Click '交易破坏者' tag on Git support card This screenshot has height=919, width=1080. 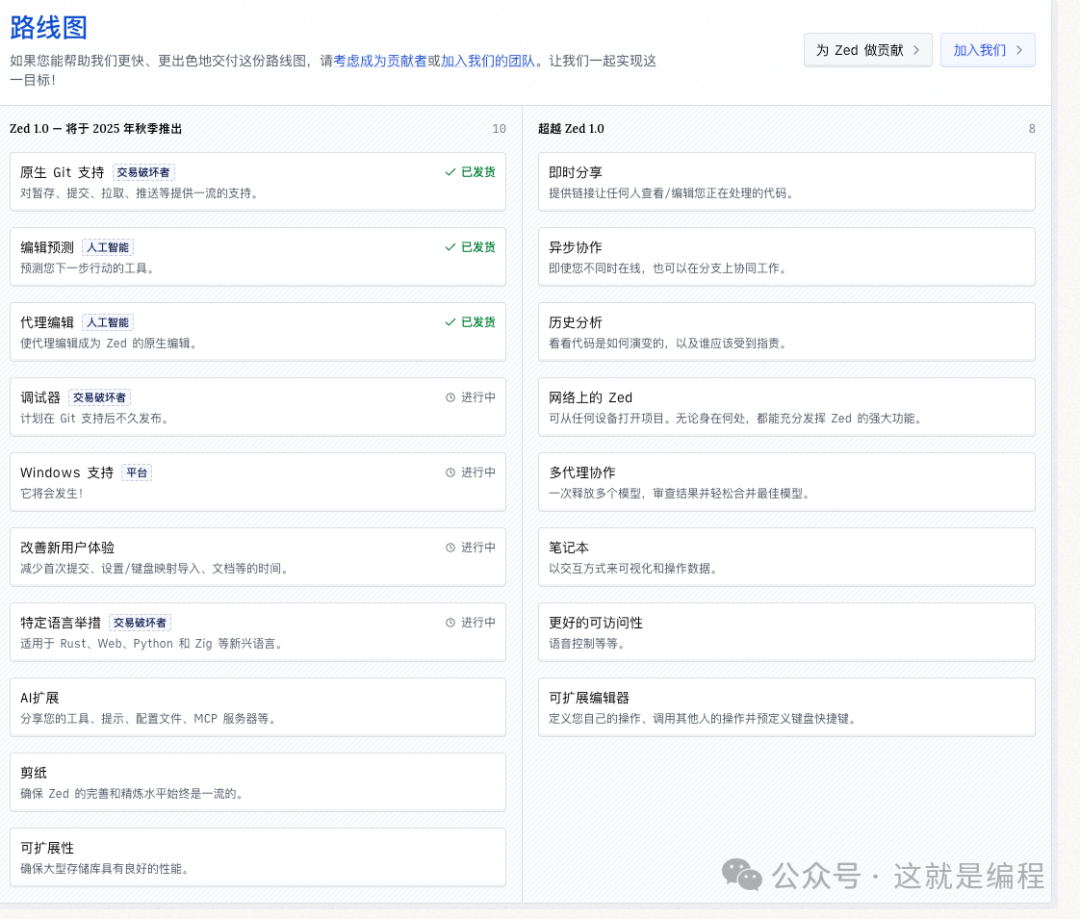[143, 172]
